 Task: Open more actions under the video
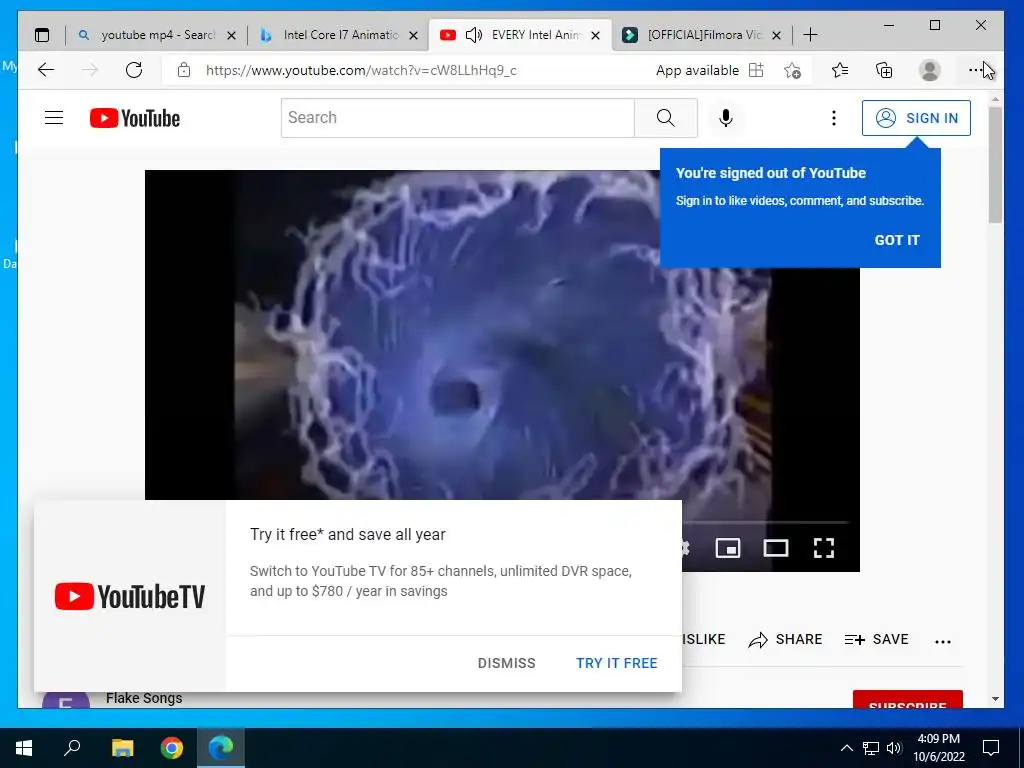[x=942, y=641]
